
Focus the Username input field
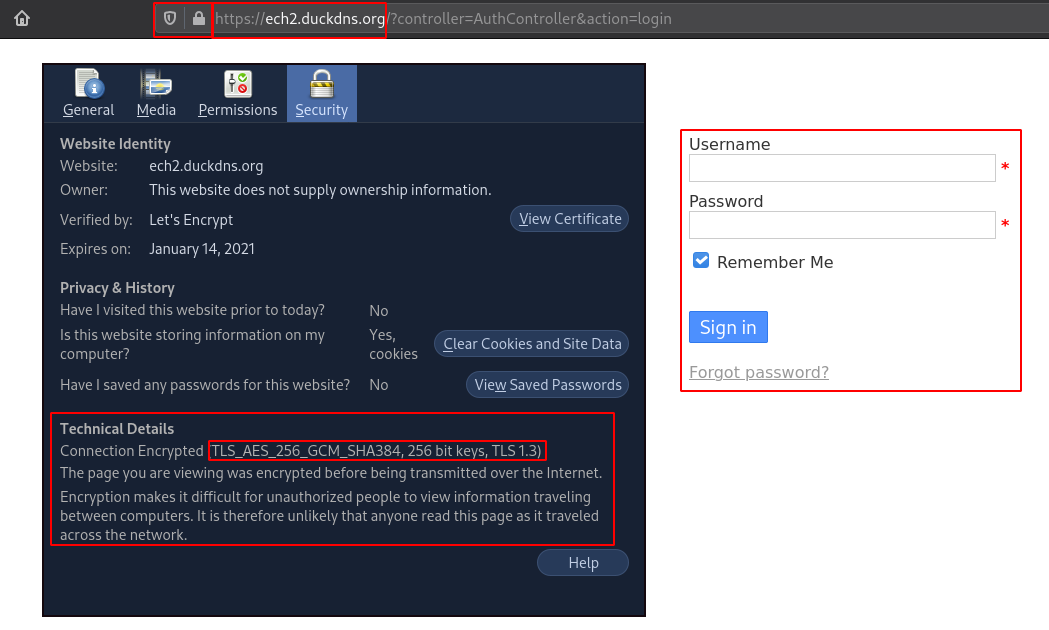click(x=842, y=168)
